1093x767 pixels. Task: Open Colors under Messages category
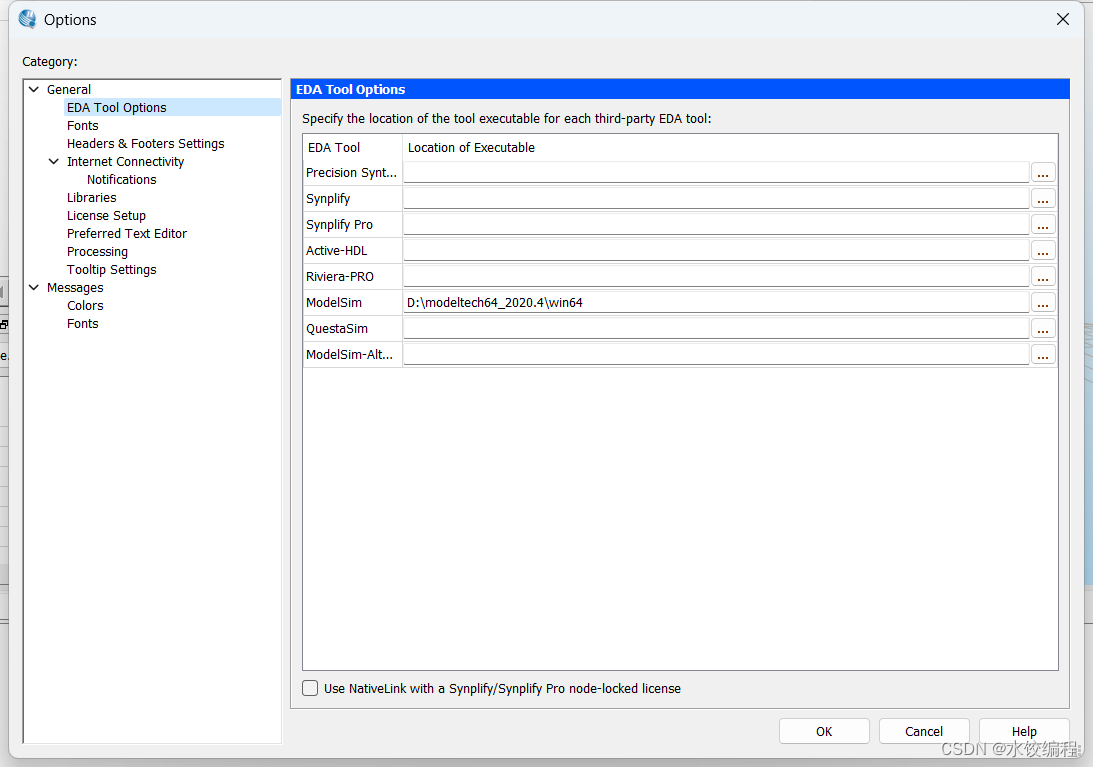(x=85, y=306)
